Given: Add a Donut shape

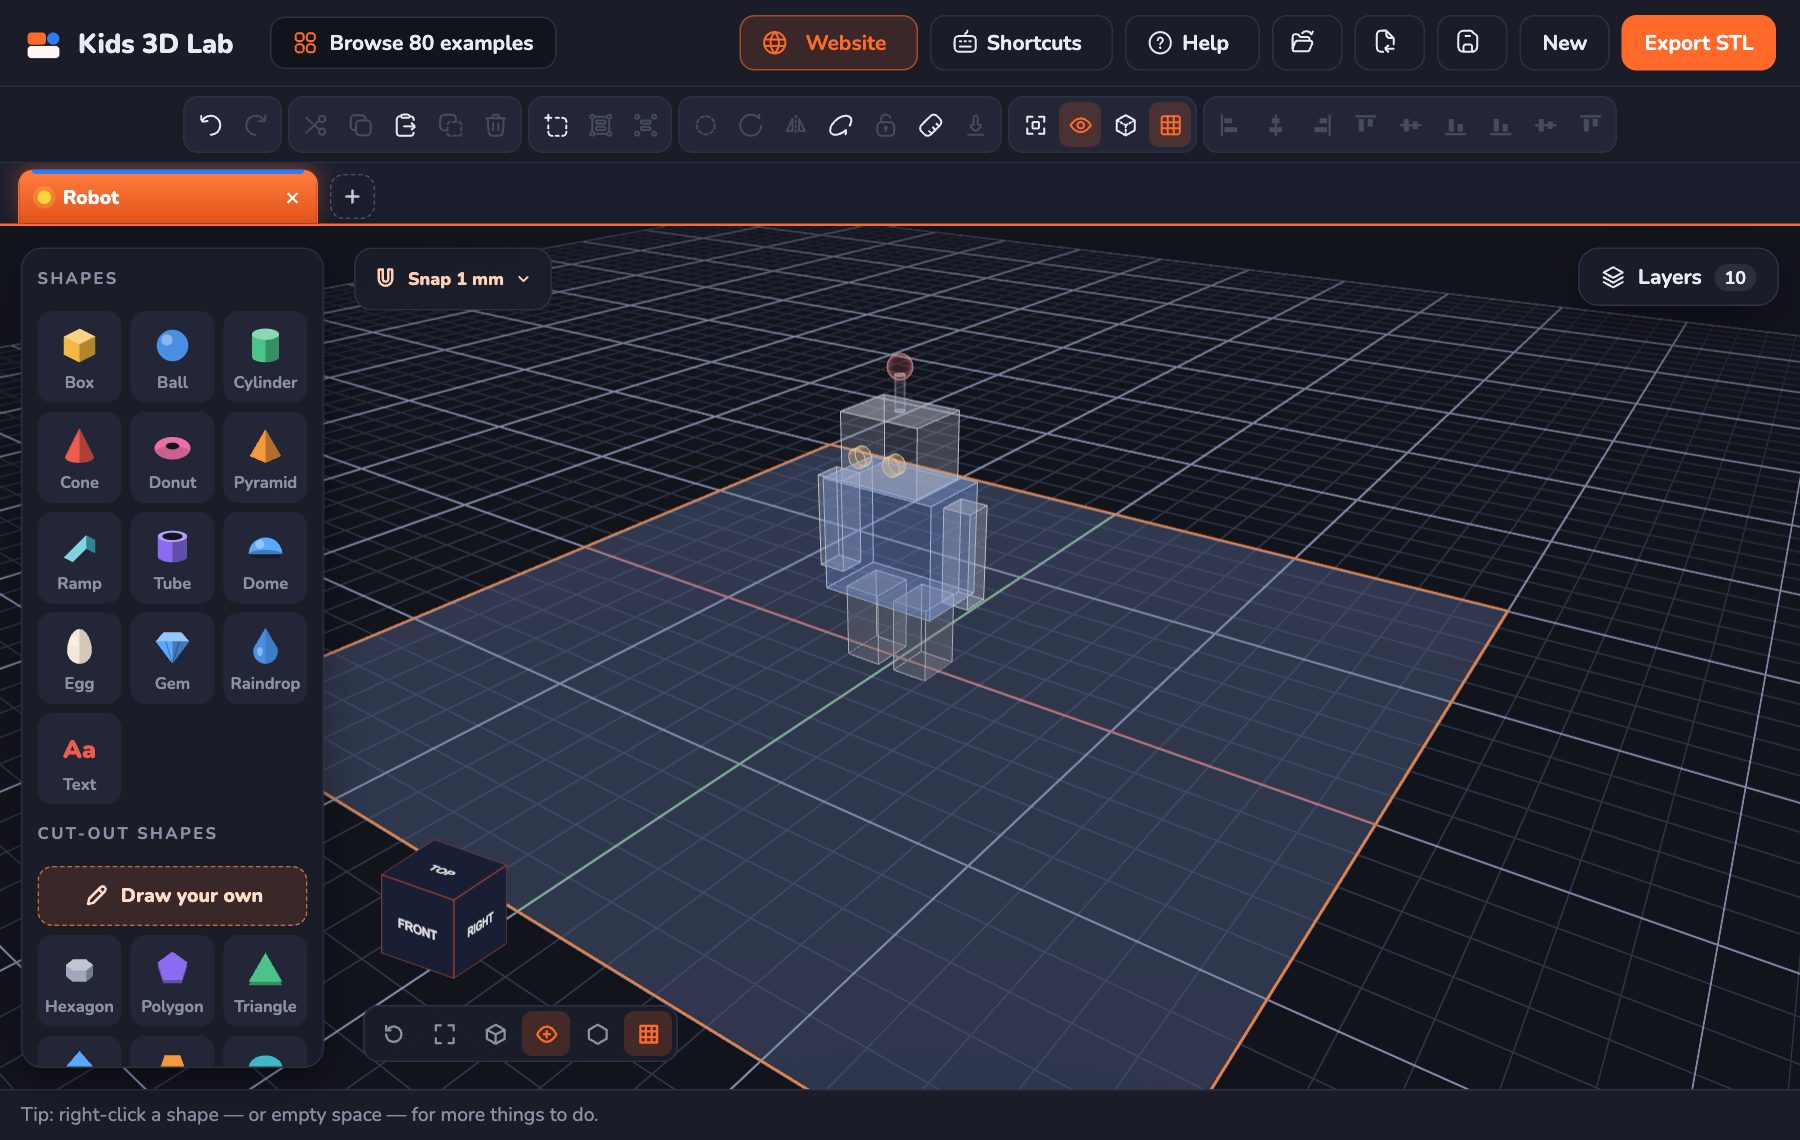Looking at the screenshot, I should click(x=172, y=458).
